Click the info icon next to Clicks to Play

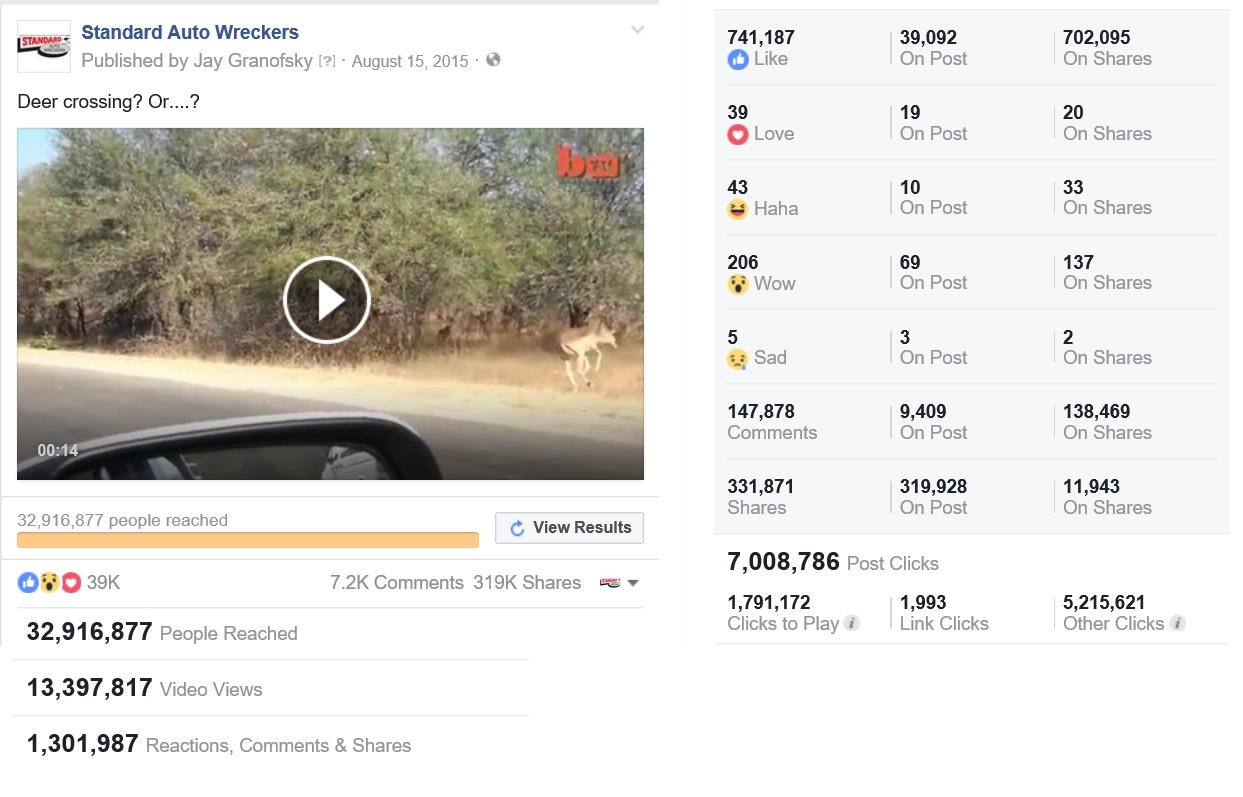tap(852, 623)
